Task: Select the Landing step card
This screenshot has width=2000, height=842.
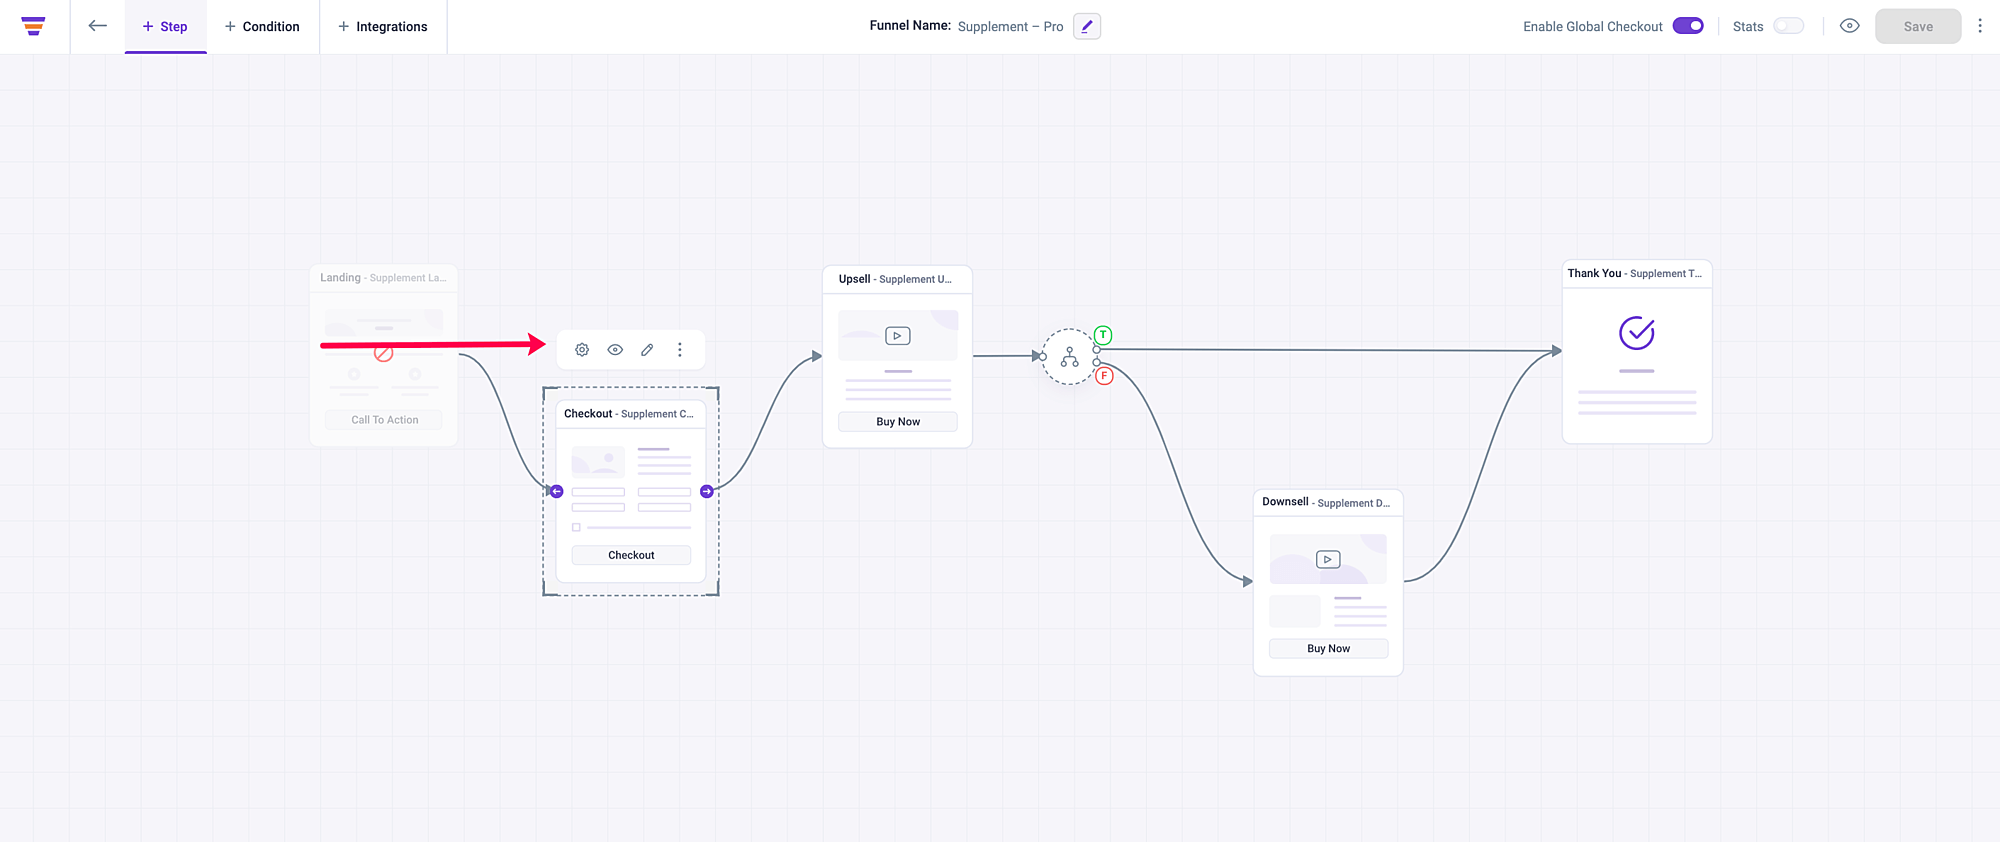Action: tap(384, 355)
